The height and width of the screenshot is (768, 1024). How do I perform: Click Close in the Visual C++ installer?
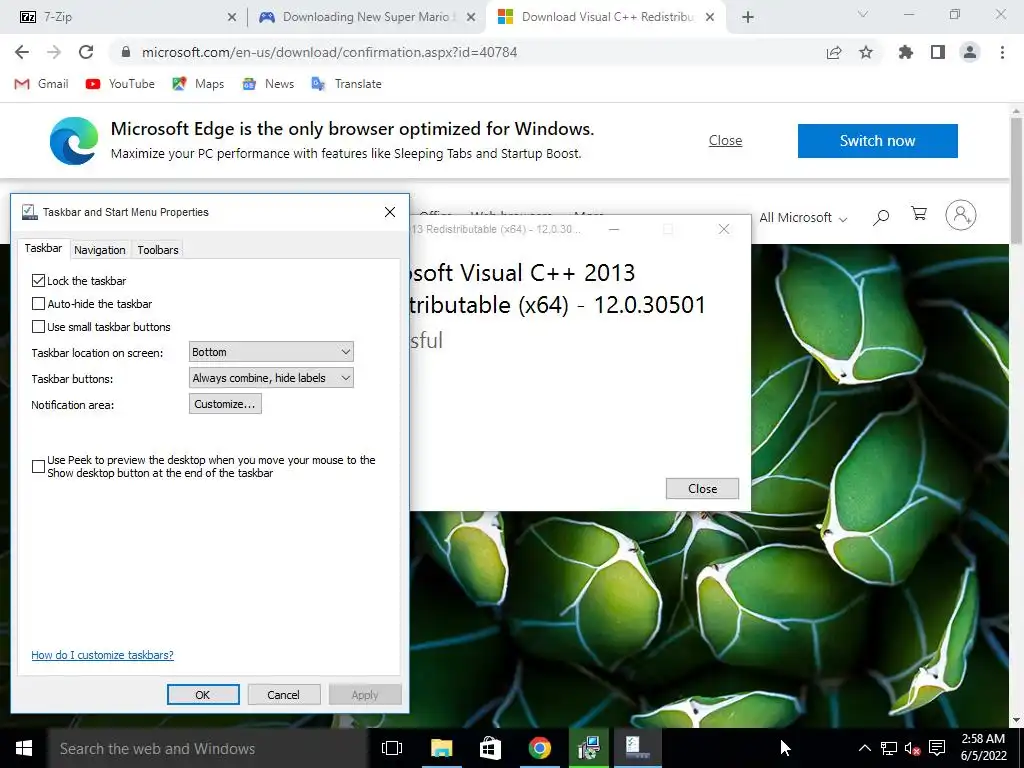[703, 488]
